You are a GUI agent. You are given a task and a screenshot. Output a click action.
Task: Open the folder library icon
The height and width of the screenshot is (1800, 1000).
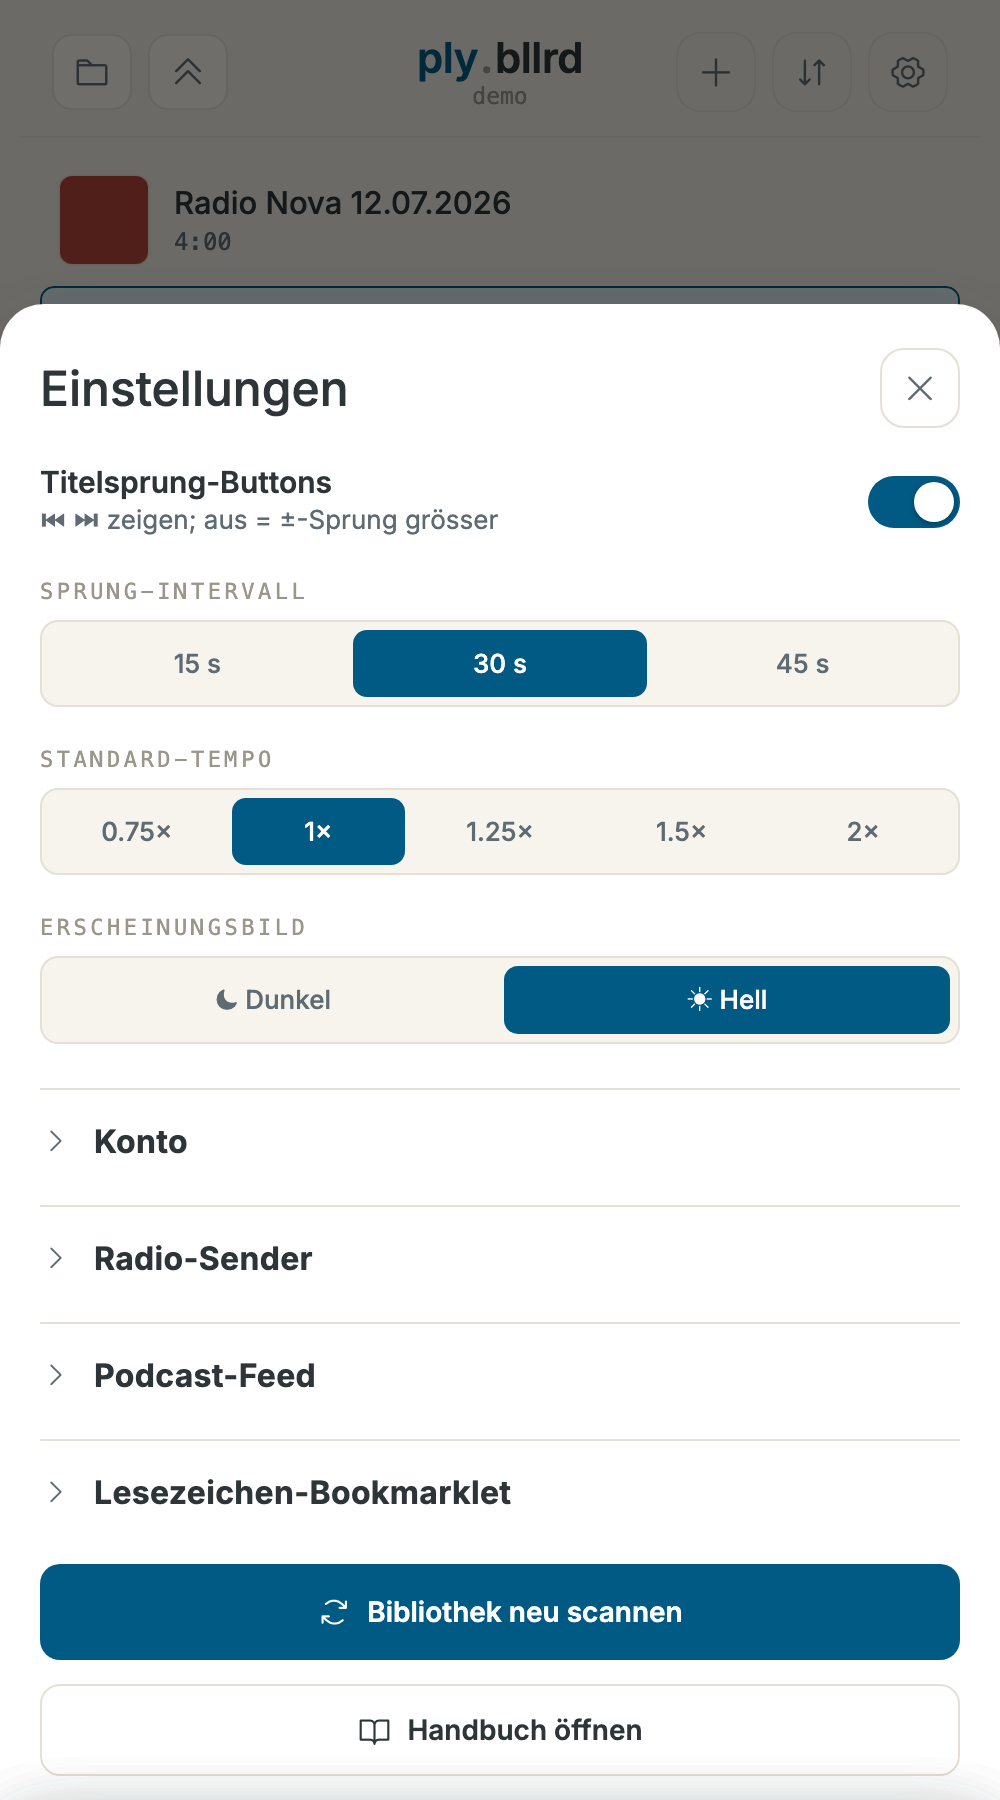click(92, 72)
